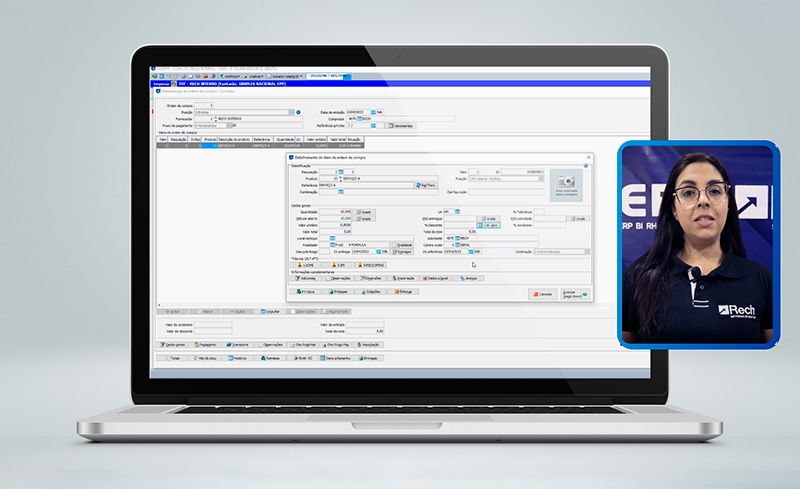Image resolution: width=800 pixels, height=489 pixels.
Task: Open the 2-IPI tax button
Action: [x=339, y=265]
